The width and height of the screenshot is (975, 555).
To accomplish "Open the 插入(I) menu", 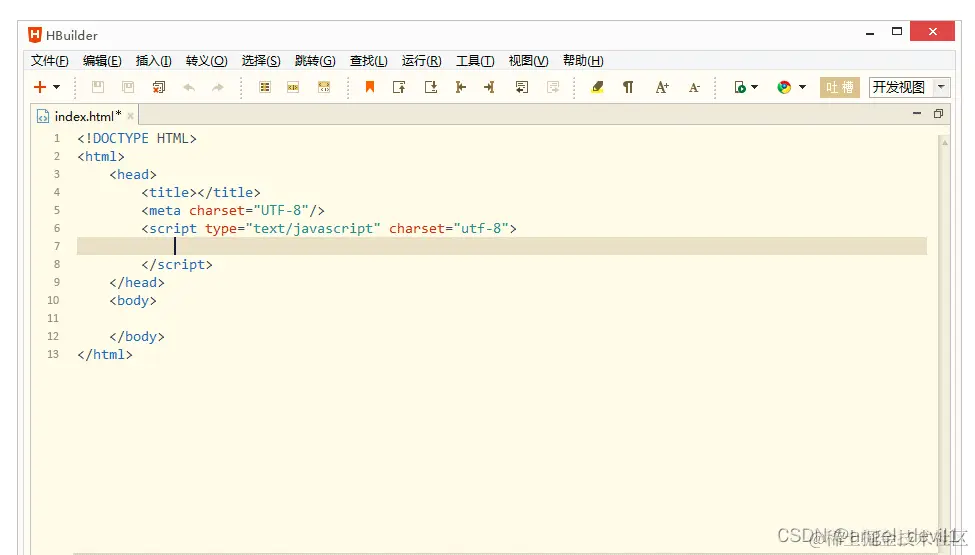I will click(x=154, y=60).
